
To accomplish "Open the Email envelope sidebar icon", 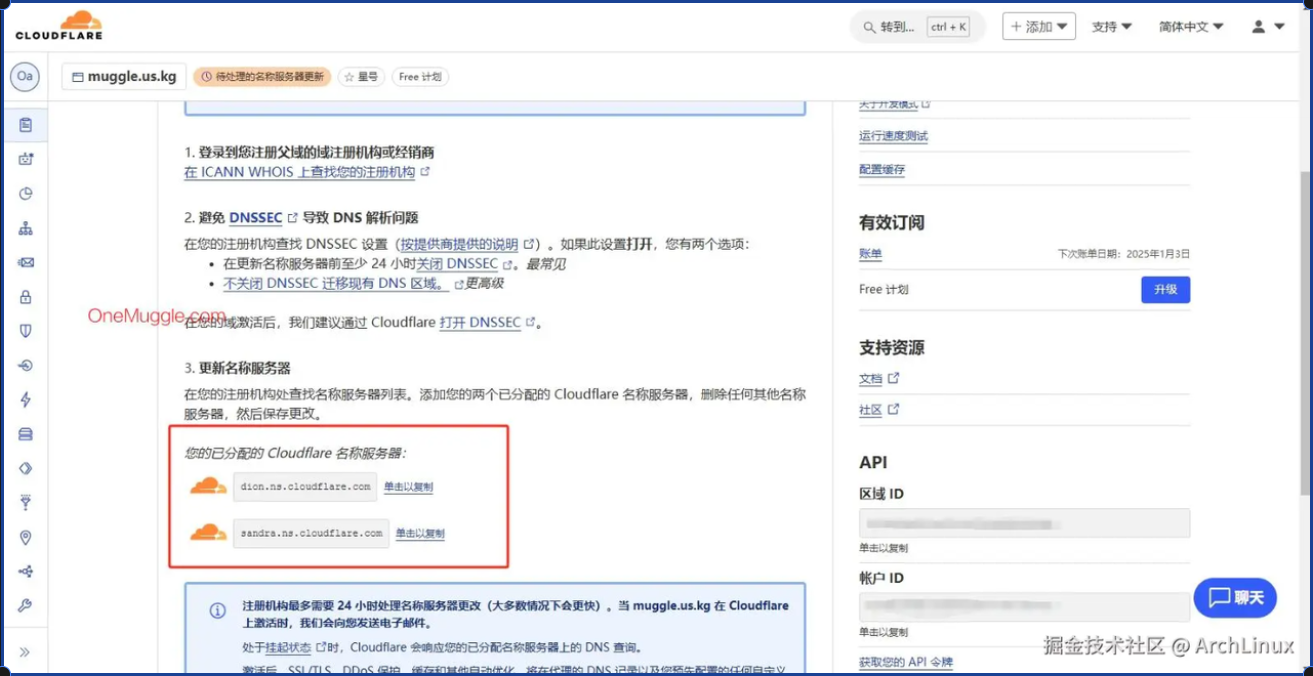I will 25,263.
